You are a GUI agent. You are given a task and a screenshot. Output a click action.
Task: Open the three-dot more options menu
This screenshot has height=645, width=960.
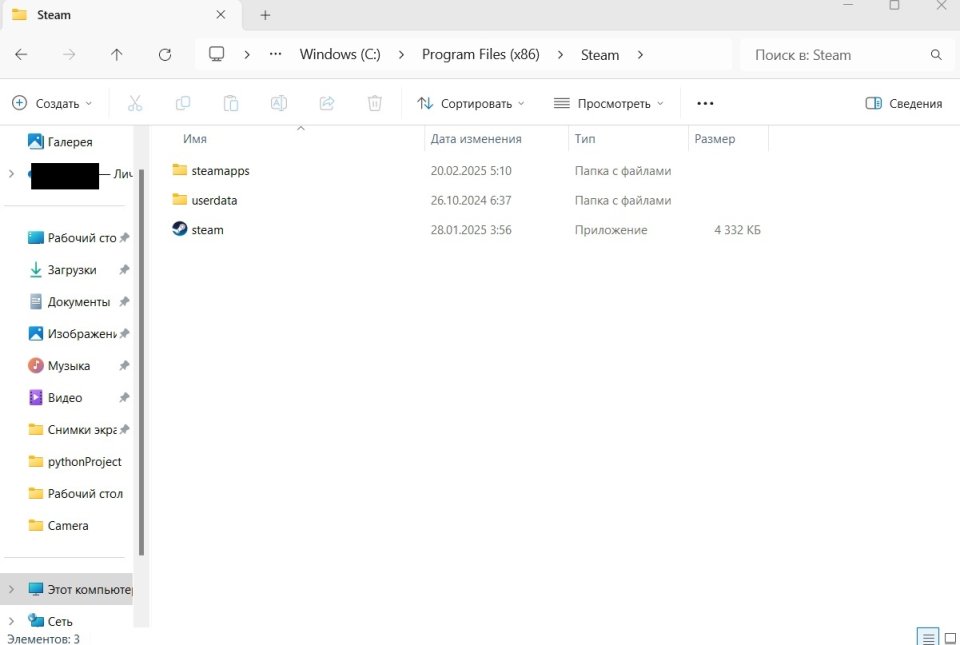705,103
